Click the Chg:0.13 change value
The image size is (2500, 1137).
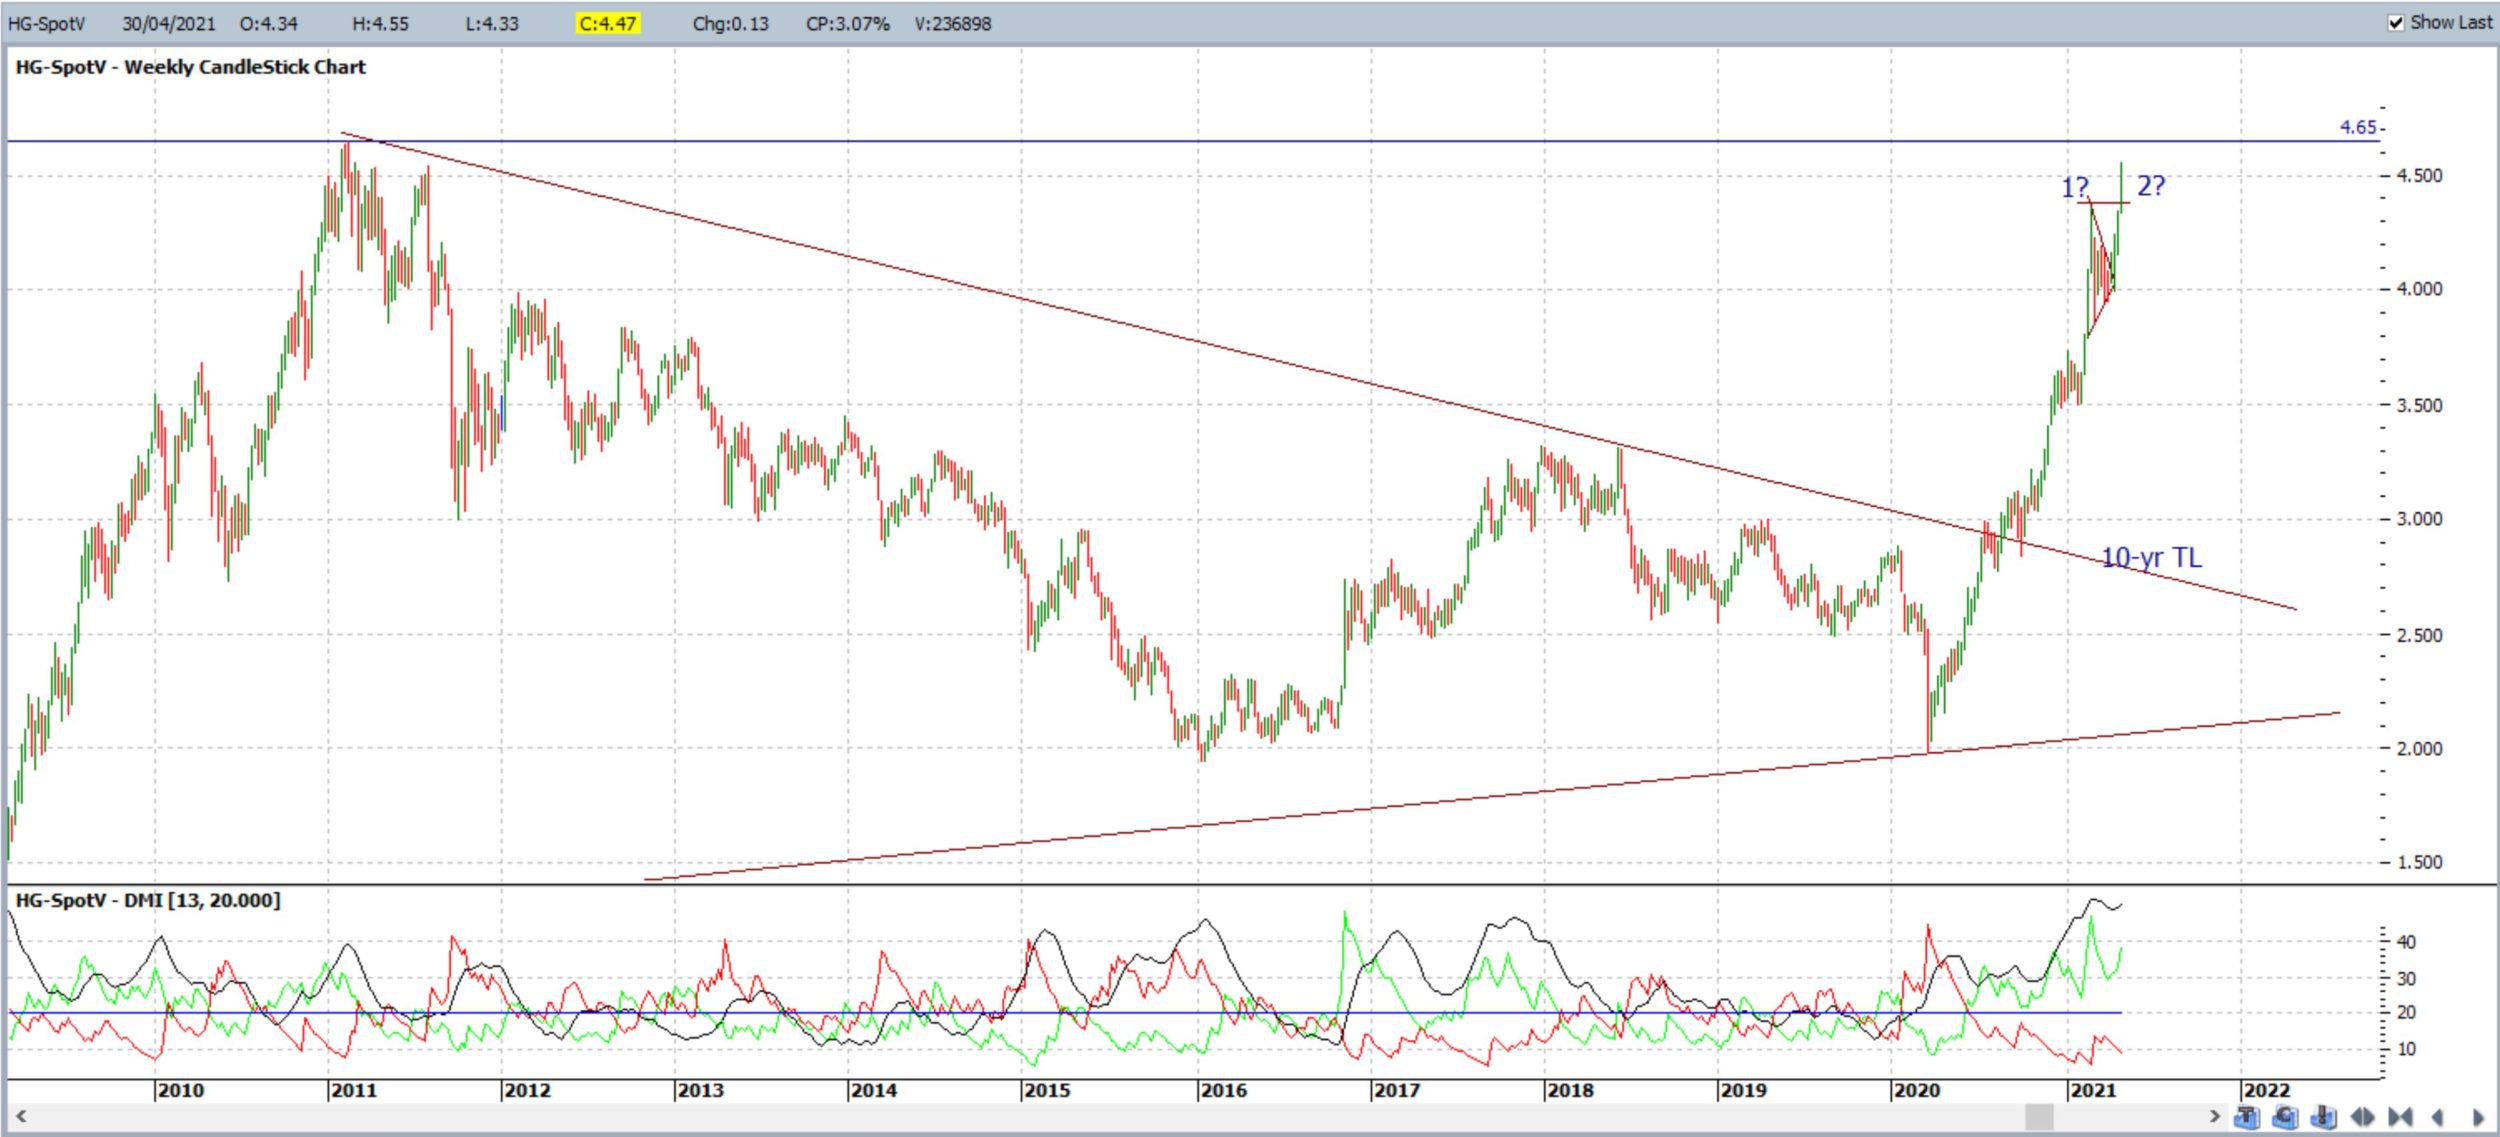click(730, 23)
